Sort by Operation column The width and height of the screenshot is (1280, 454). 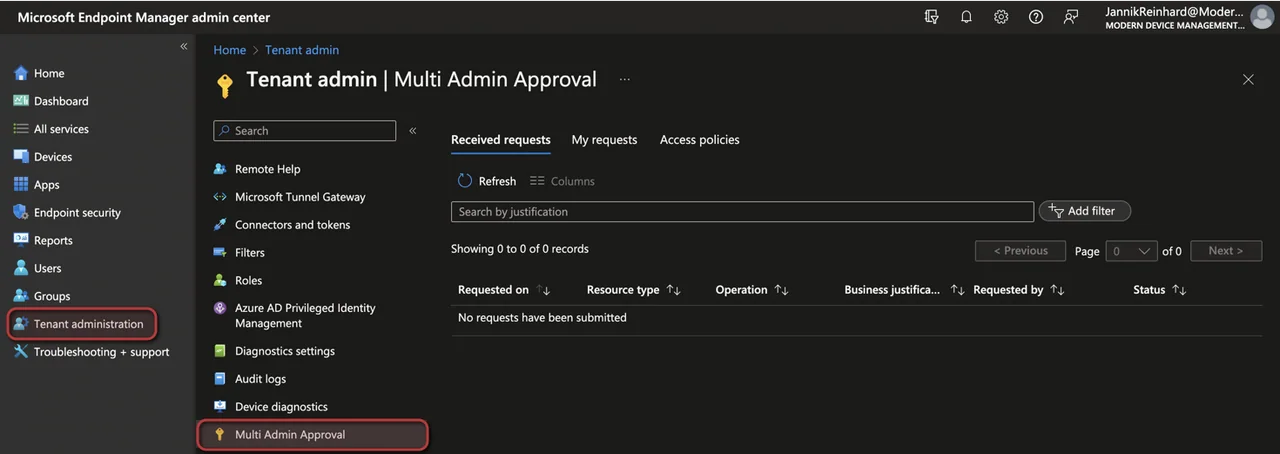(752, 290)
